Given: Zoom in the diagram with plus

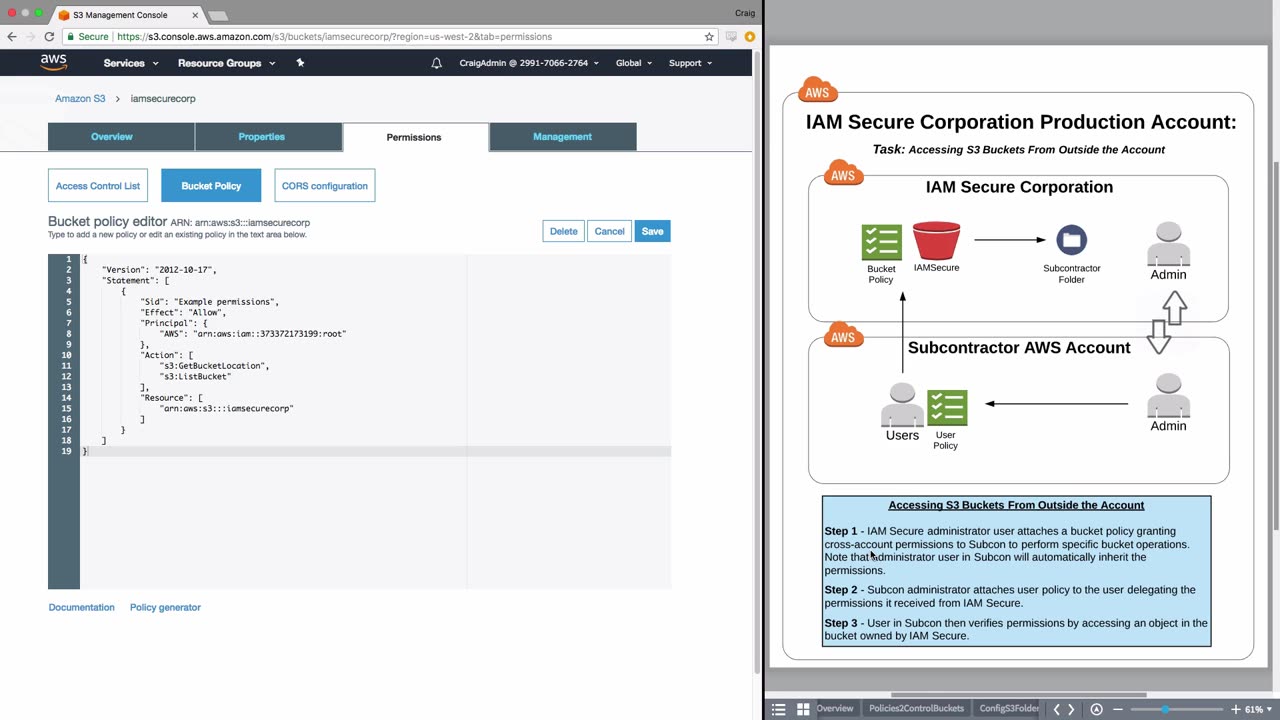Looking at the screenshot, I should [1234, 709].
